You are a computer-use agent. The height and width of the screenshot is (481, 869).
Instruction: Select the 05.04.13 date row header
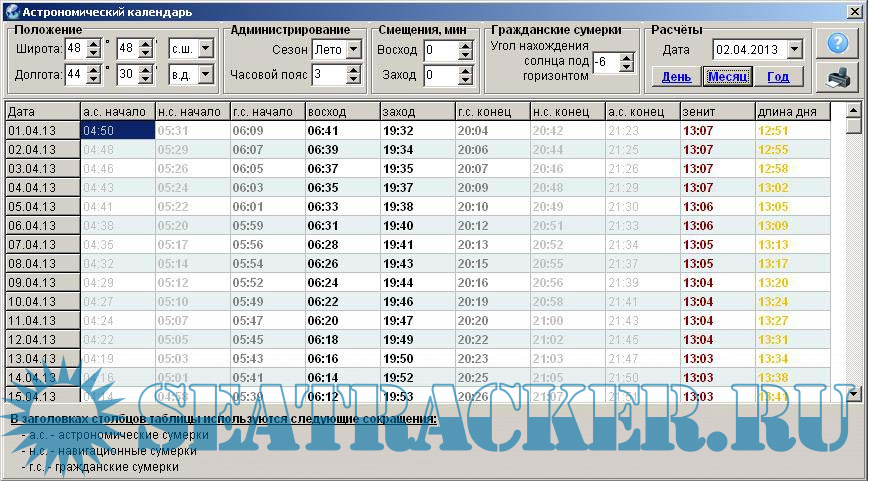(41, 206)
